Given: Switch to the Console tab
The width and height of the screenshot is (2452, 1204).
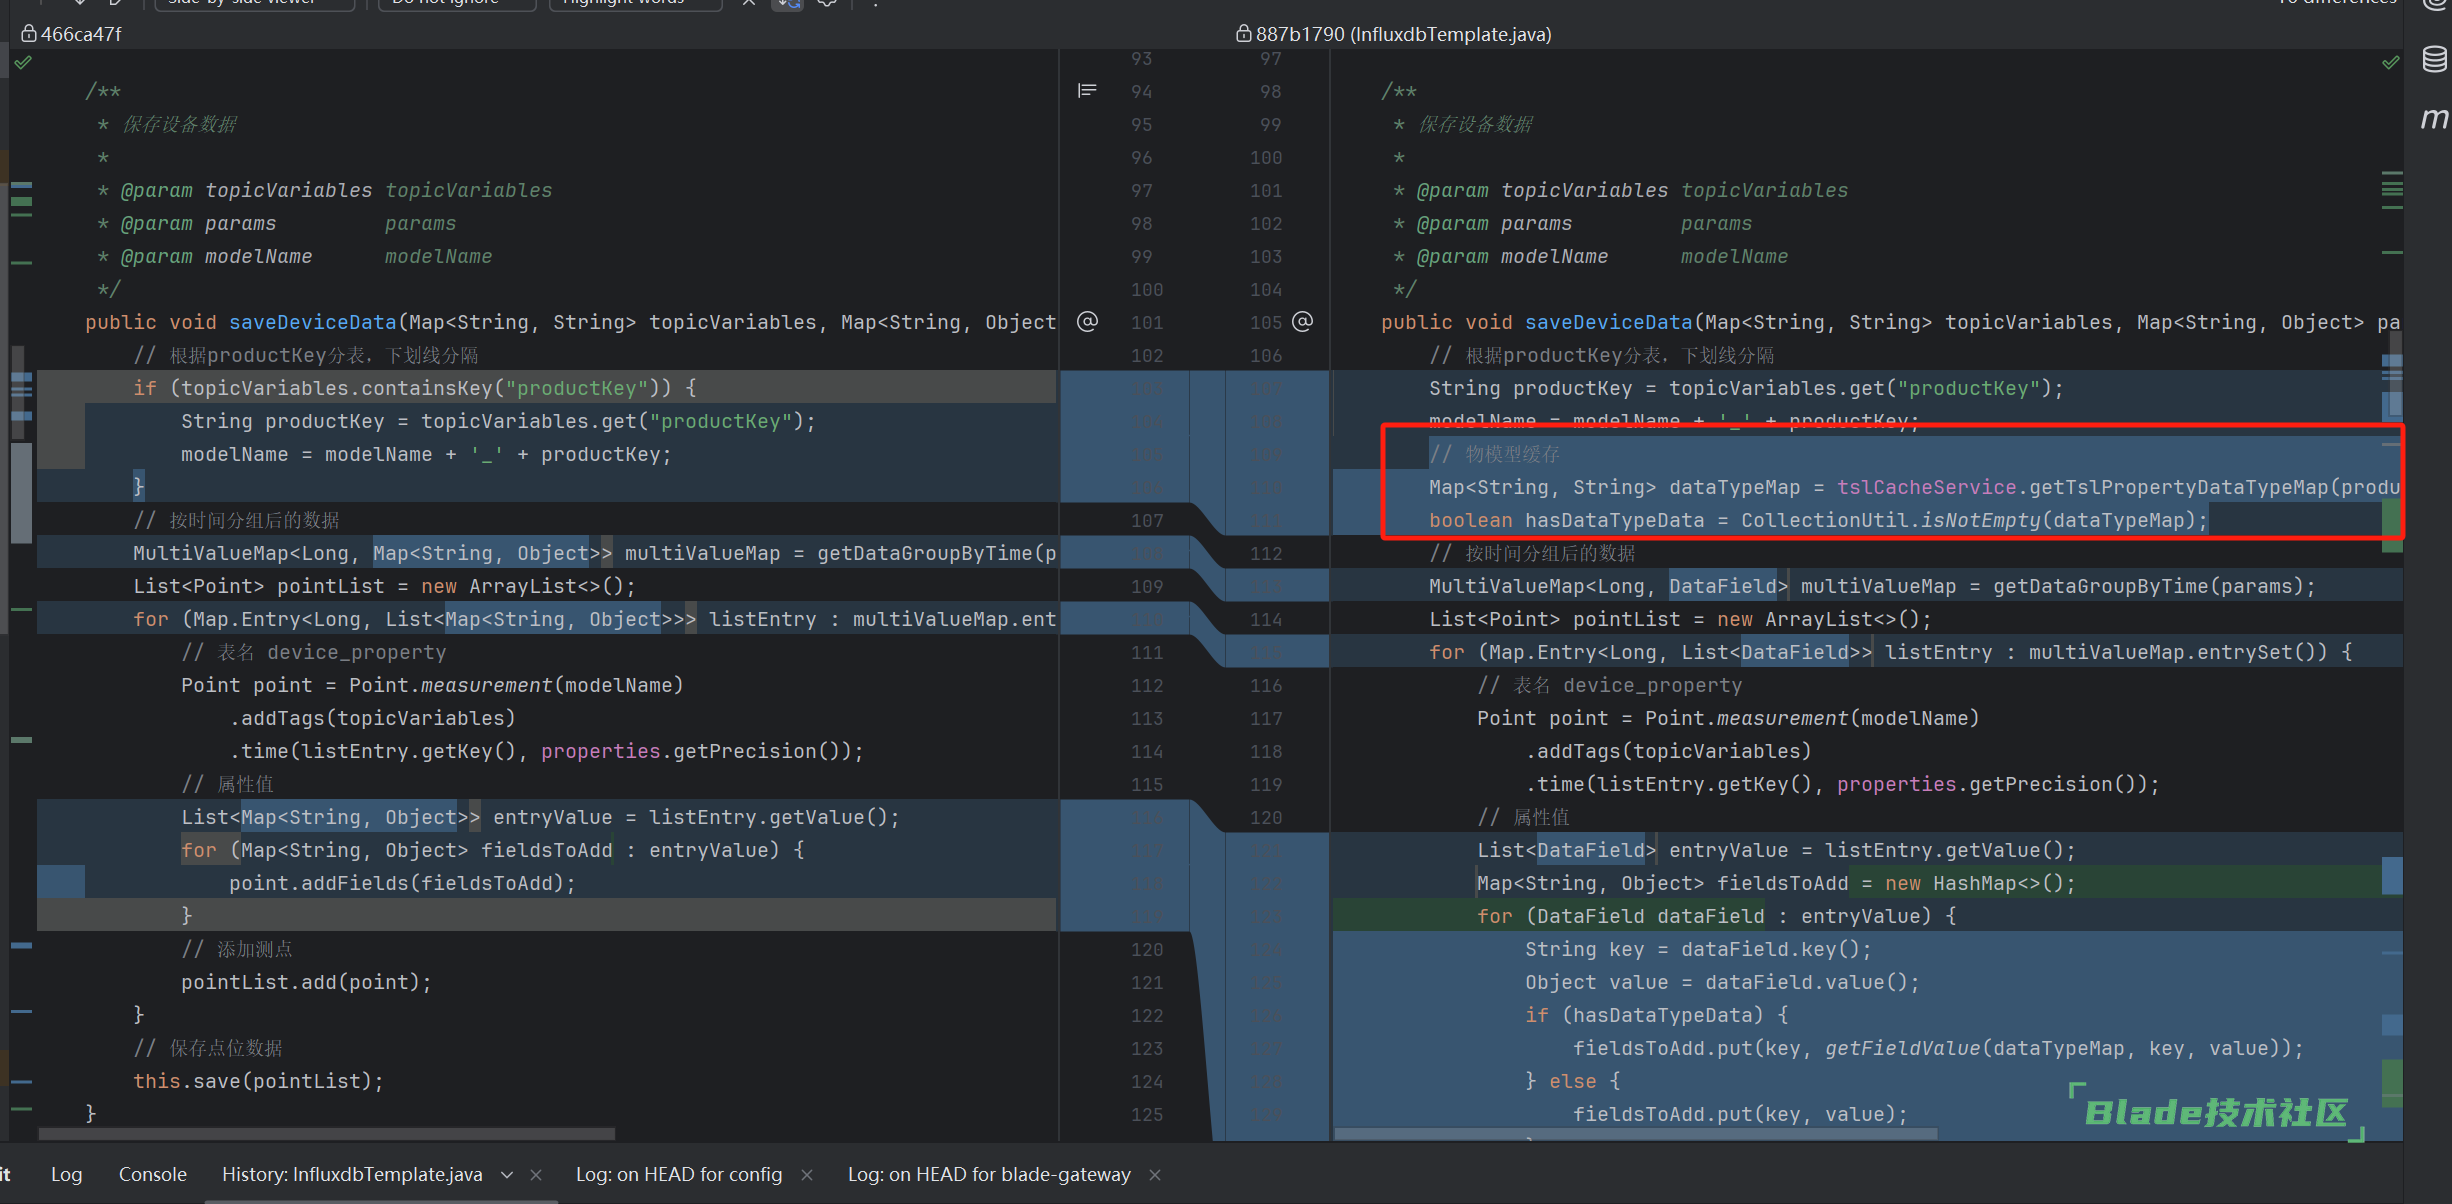Looking at the screenshot, I should click(x=152, y=1174).
